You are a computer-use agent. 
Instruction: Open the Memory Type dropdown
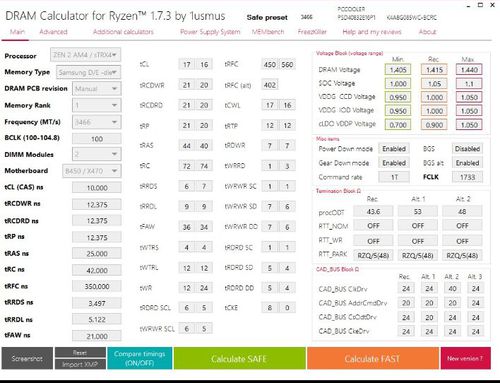88,72
